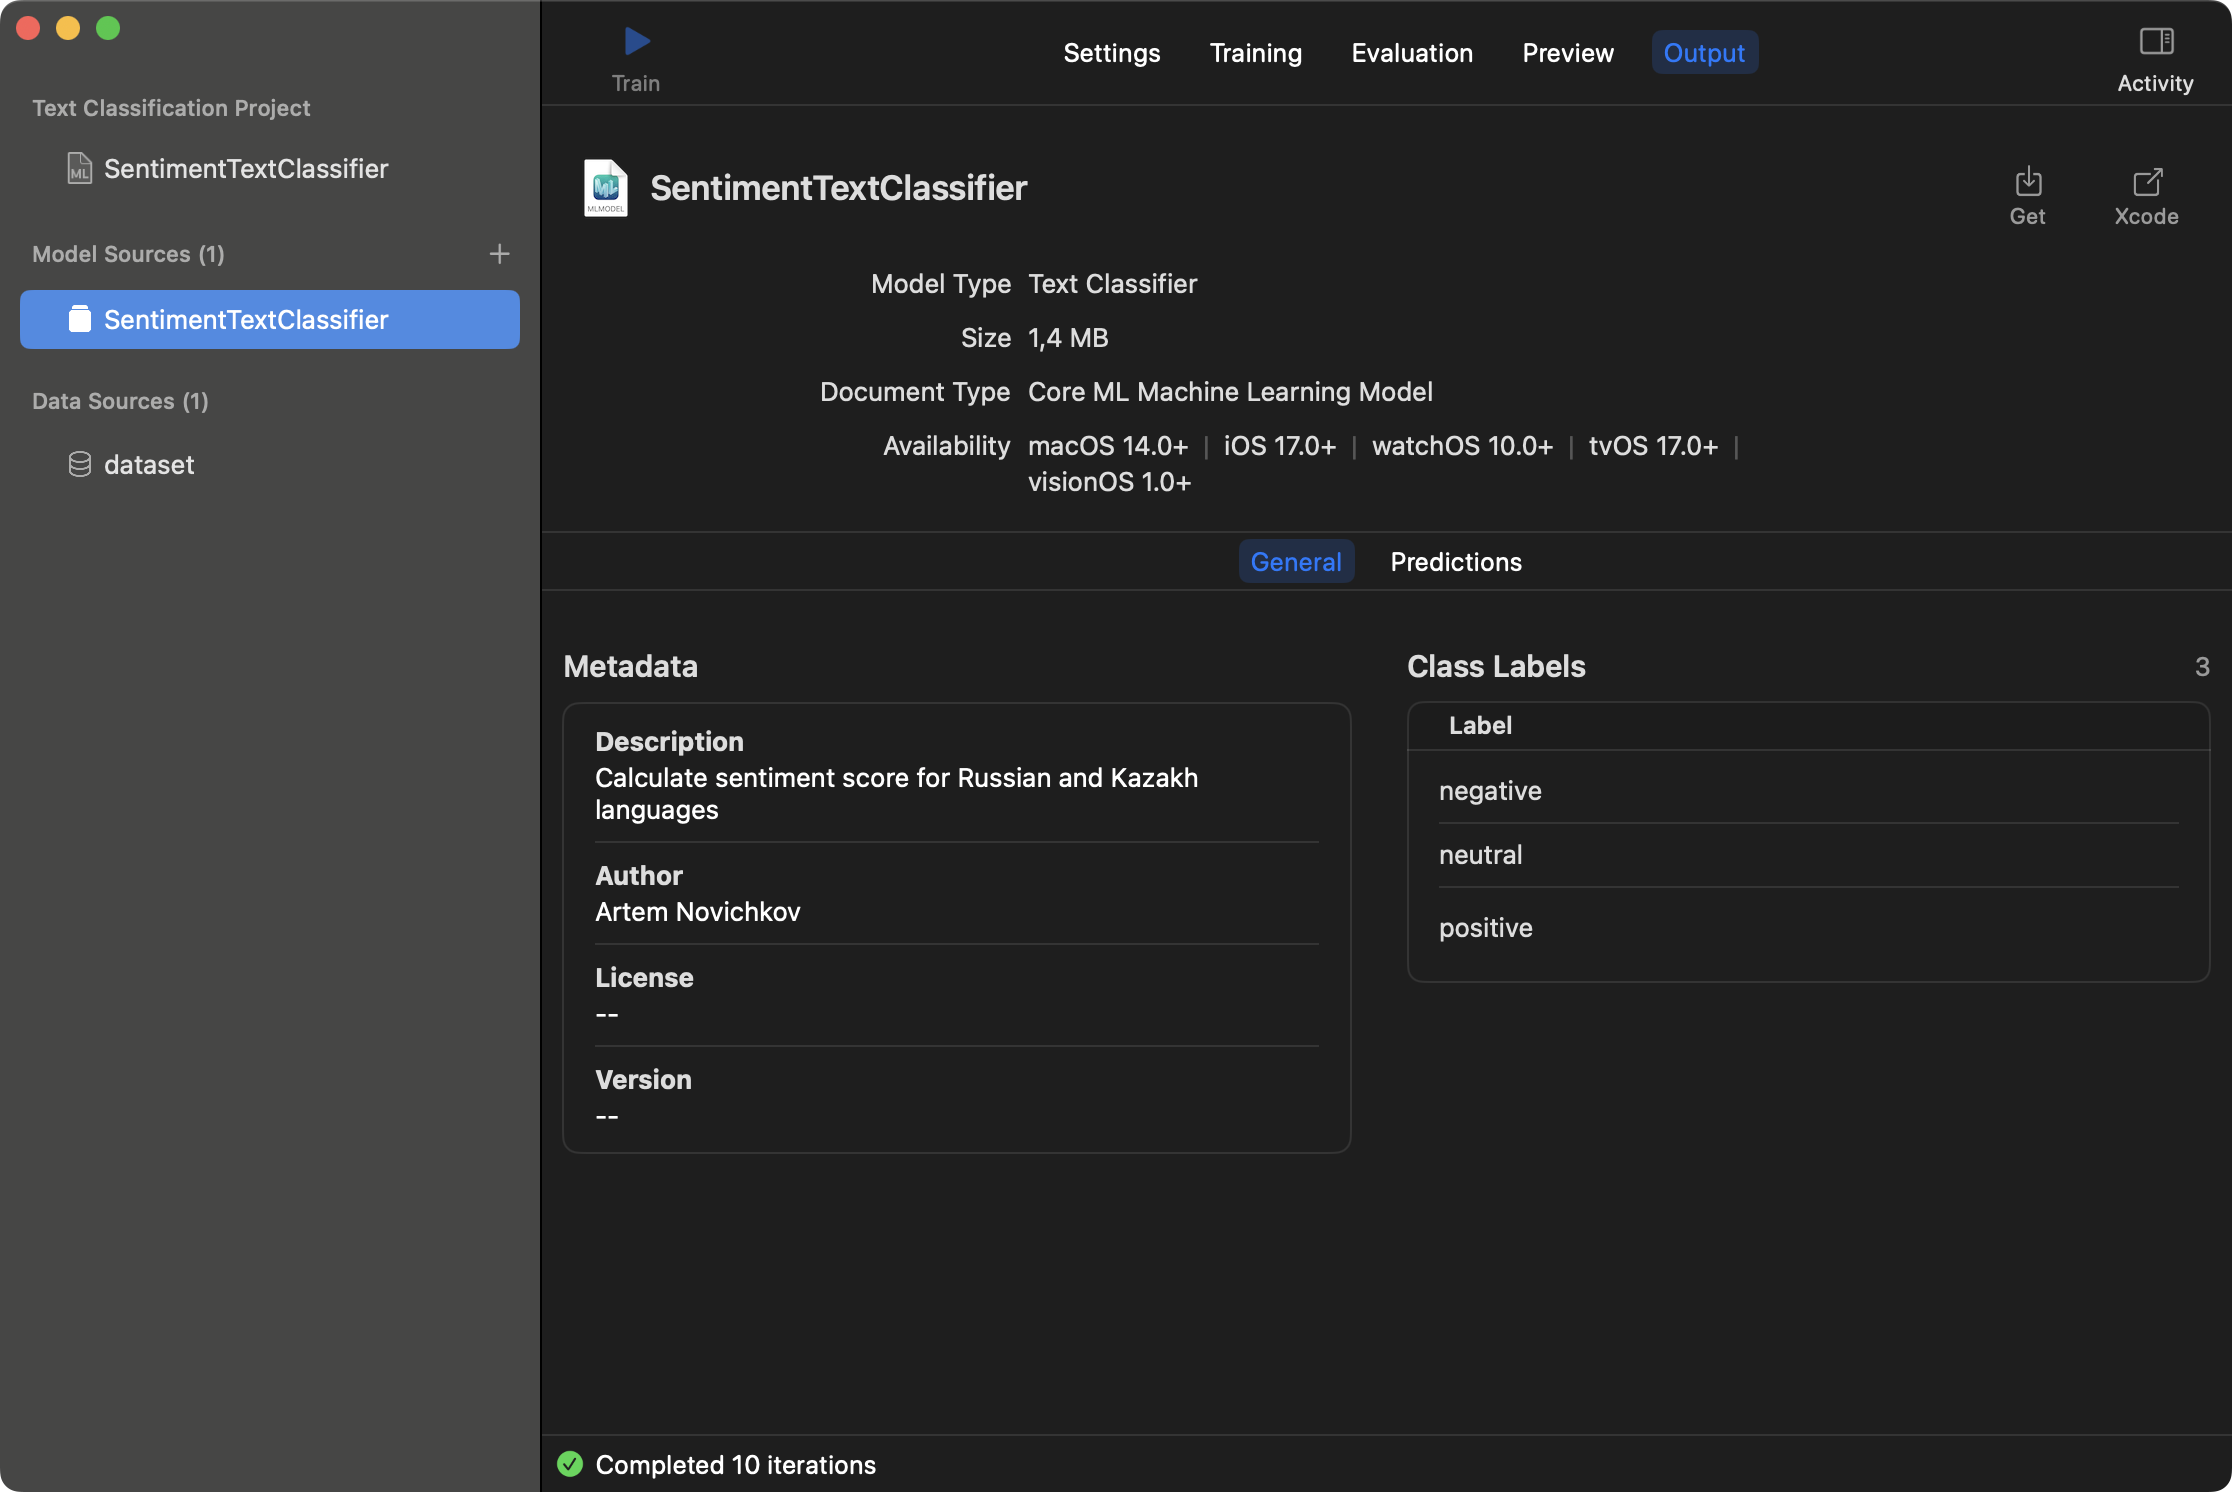Toggle to the Preview section
2232x1492 pixels.
[x=1568, y=52]
